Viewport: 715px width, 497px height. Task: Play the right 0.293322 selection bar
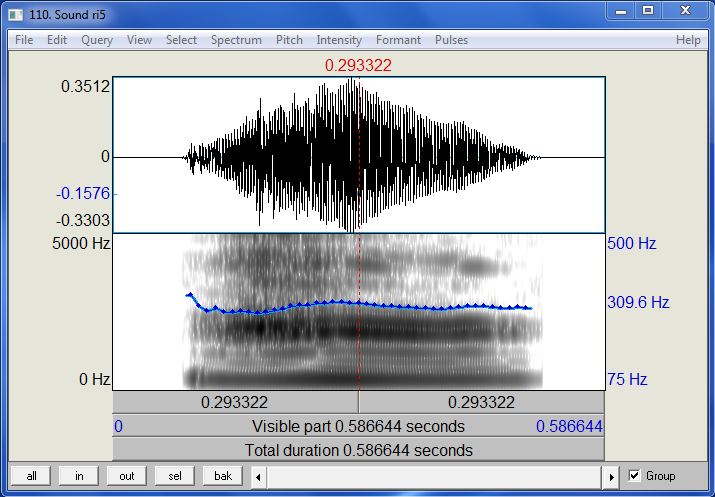tap(482, 402)
